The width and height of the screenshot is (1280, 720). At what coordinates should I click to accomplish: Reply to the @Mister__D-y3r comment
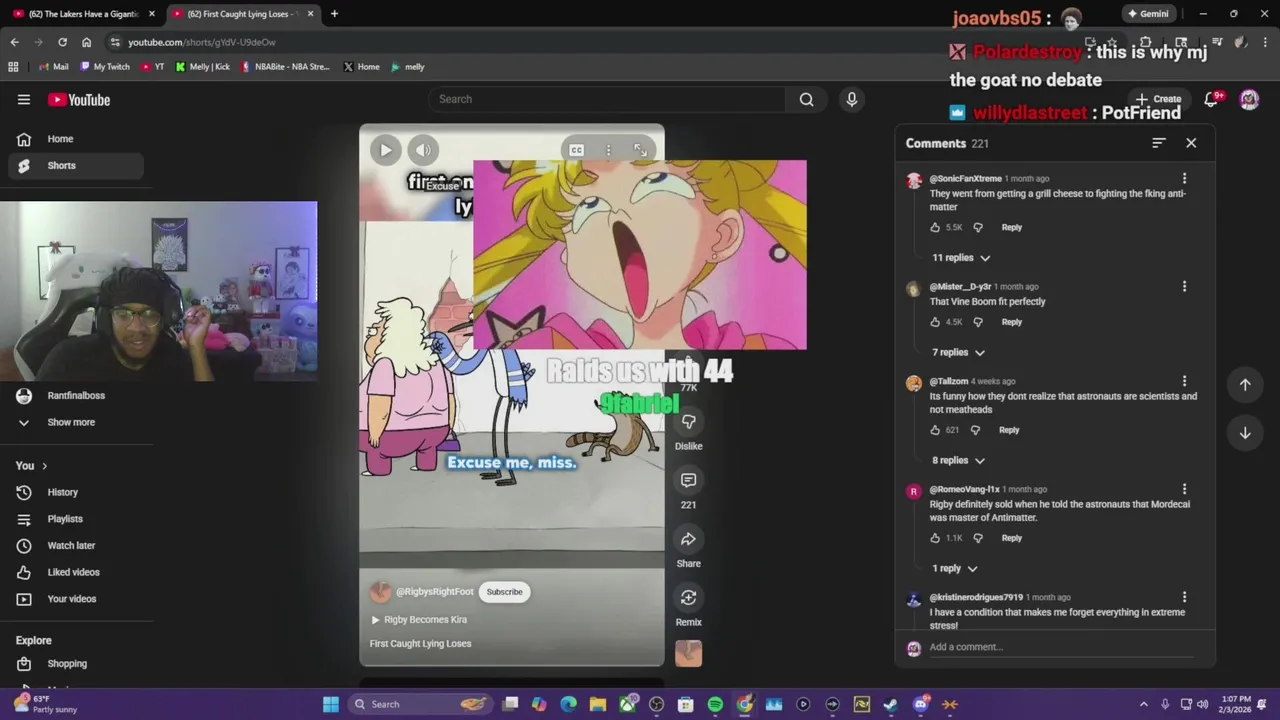click(1012, 322)
